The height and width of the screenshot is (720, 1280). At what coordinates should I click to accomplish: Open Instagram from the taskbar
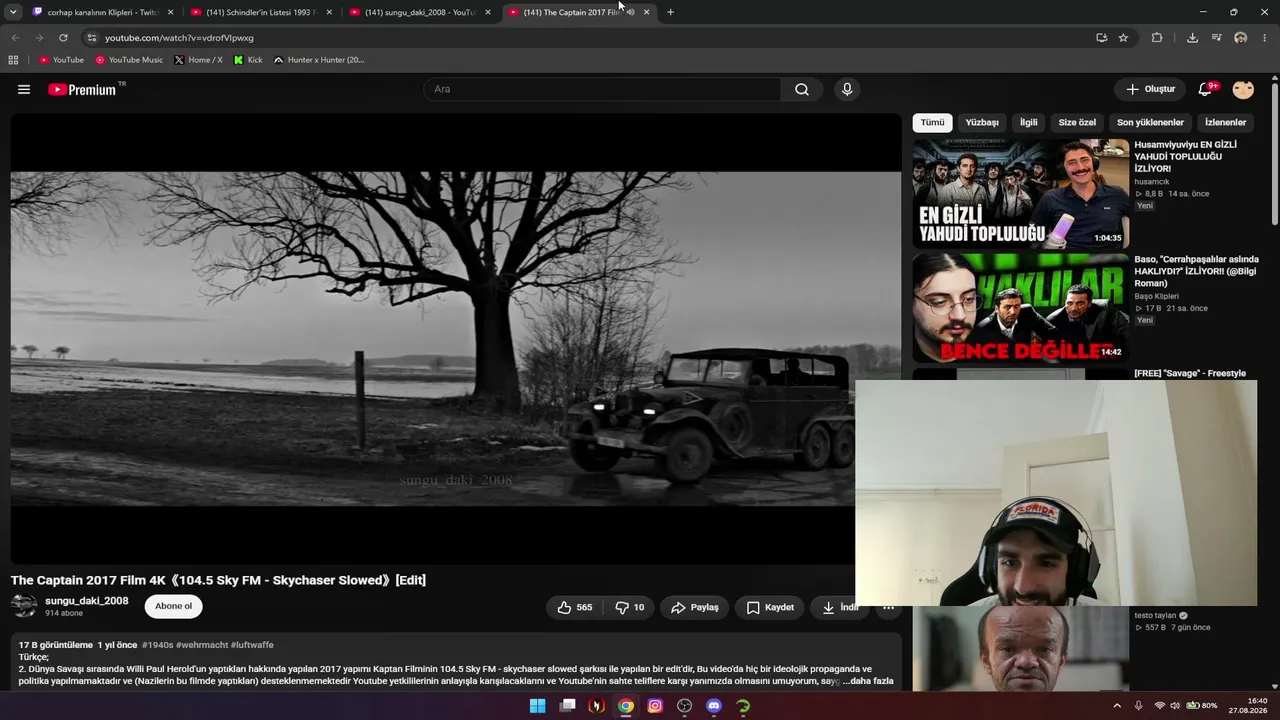(x=655, y=706)
